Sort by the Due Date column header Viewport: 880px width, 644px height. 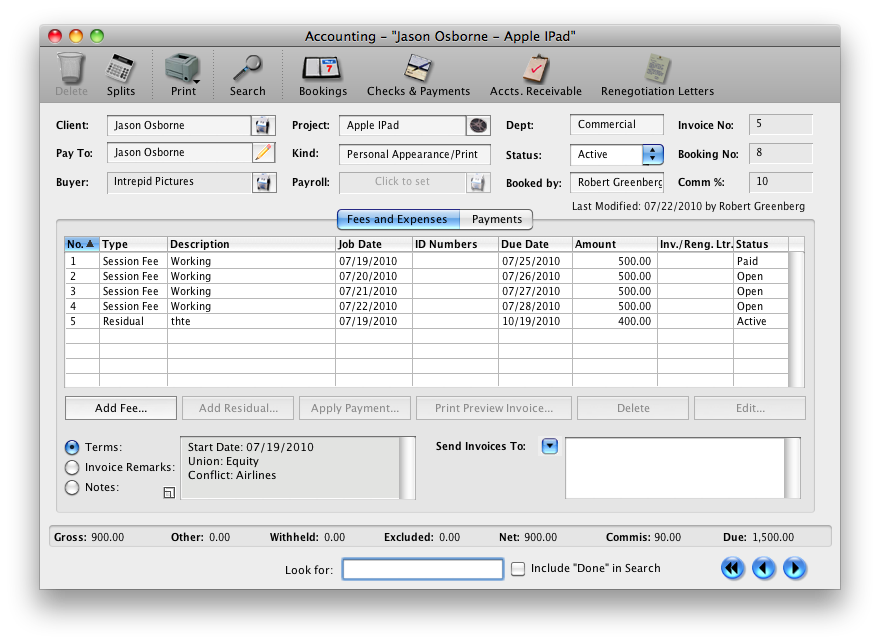[535, 244]
